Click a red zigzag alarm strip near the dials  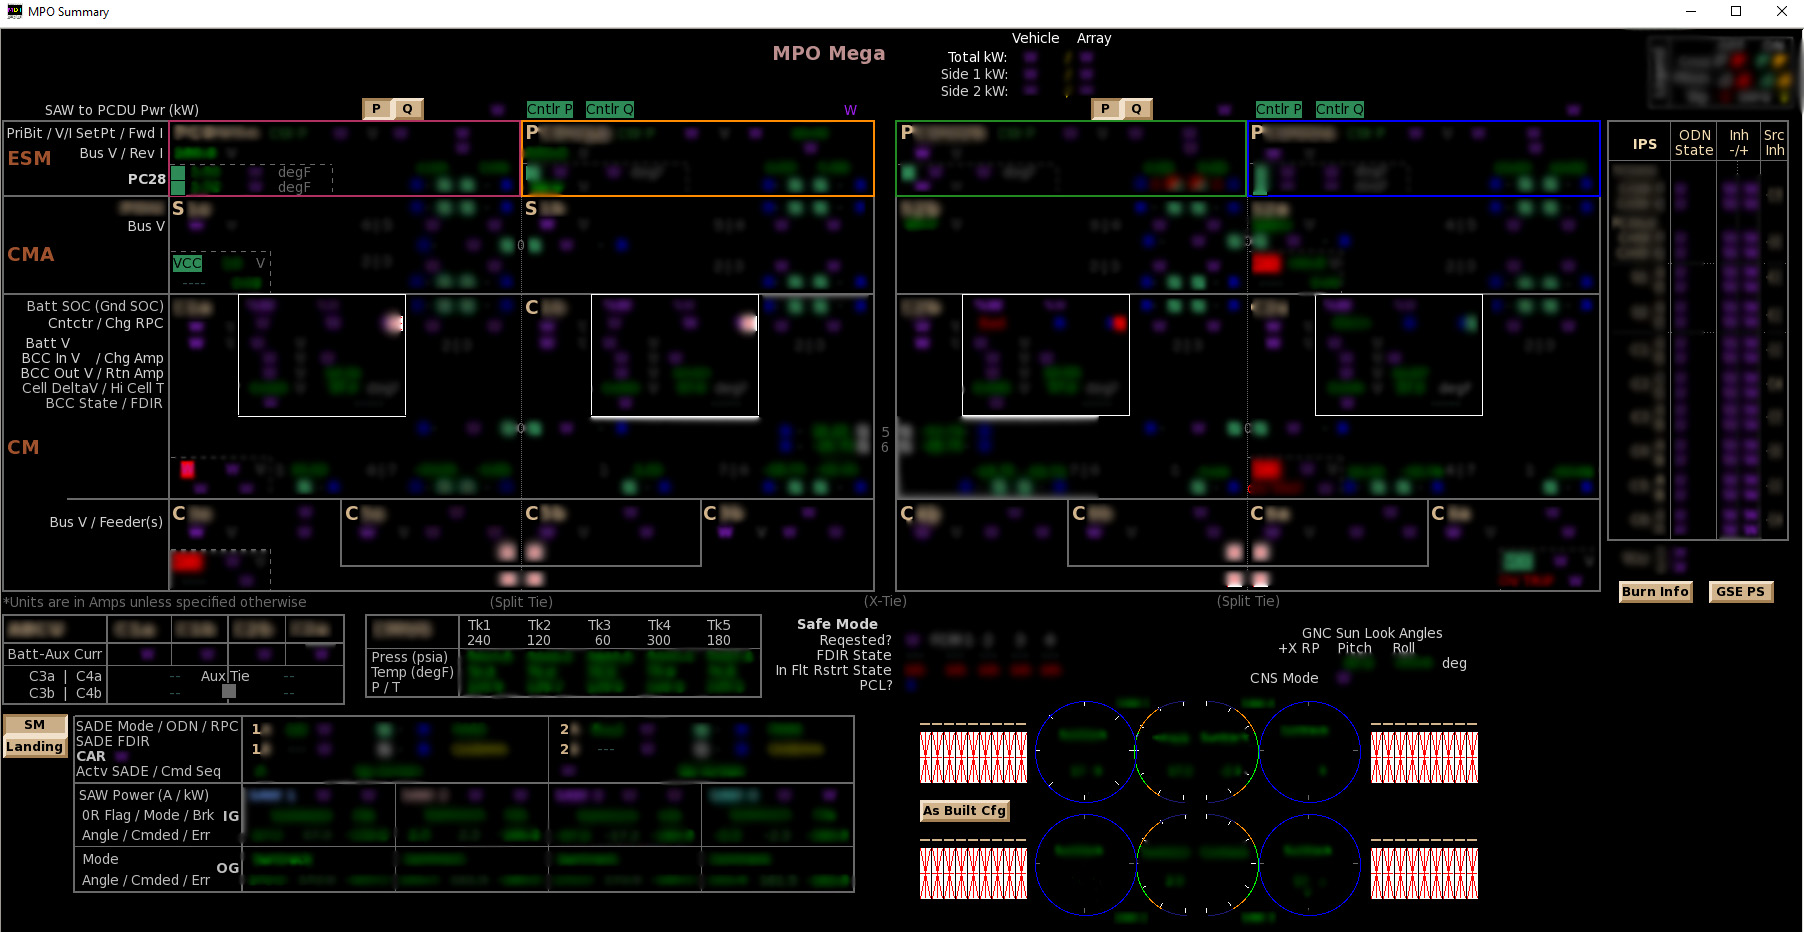[972, 757]
